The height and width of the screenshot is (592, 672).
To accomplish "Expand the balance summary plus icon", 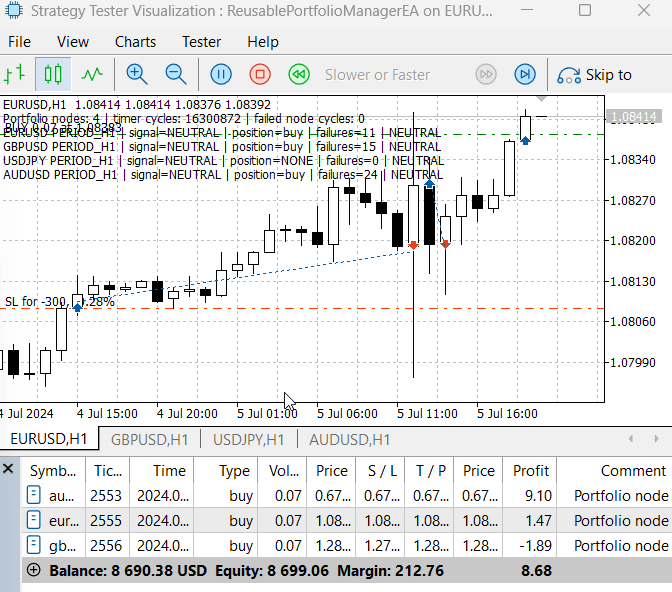I will pyautogui.click(x=33, y=570).
